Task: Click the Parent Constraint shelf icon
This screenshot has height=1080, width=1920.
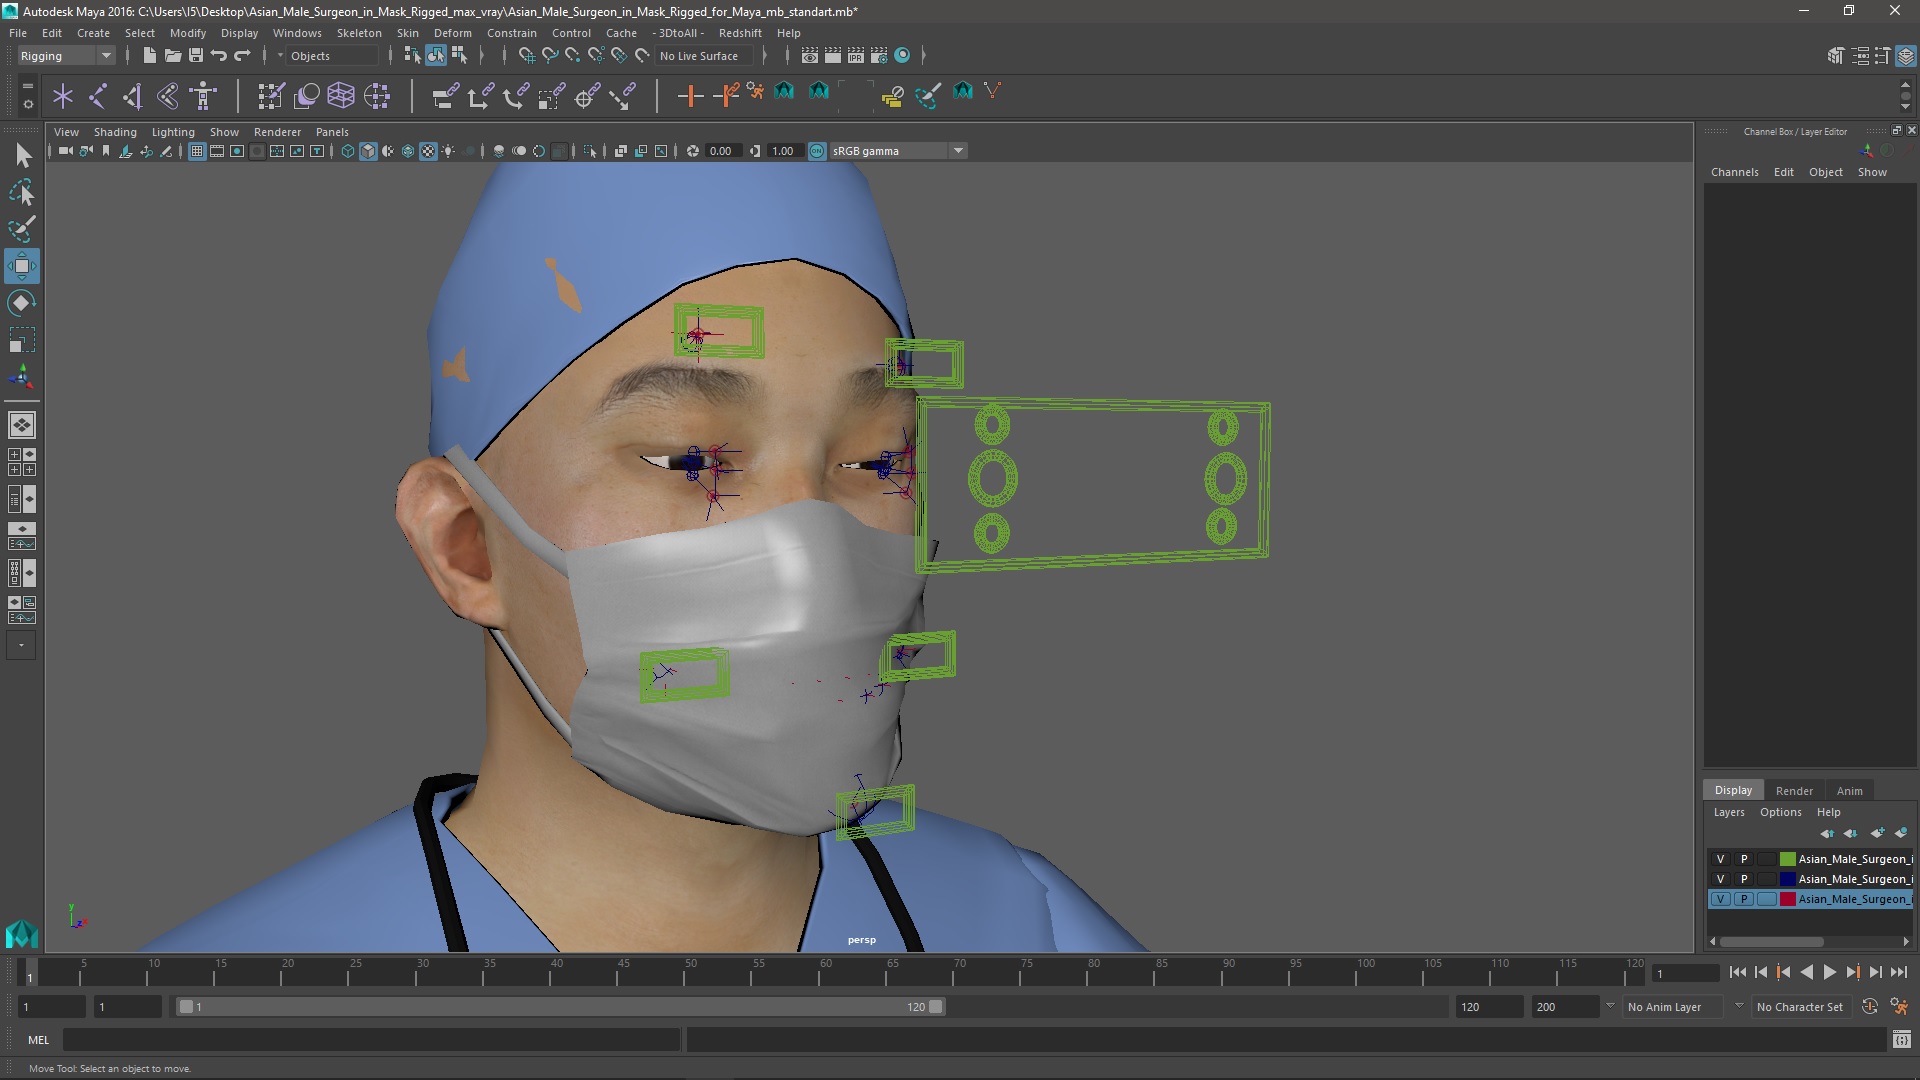Action: (445, 96)
